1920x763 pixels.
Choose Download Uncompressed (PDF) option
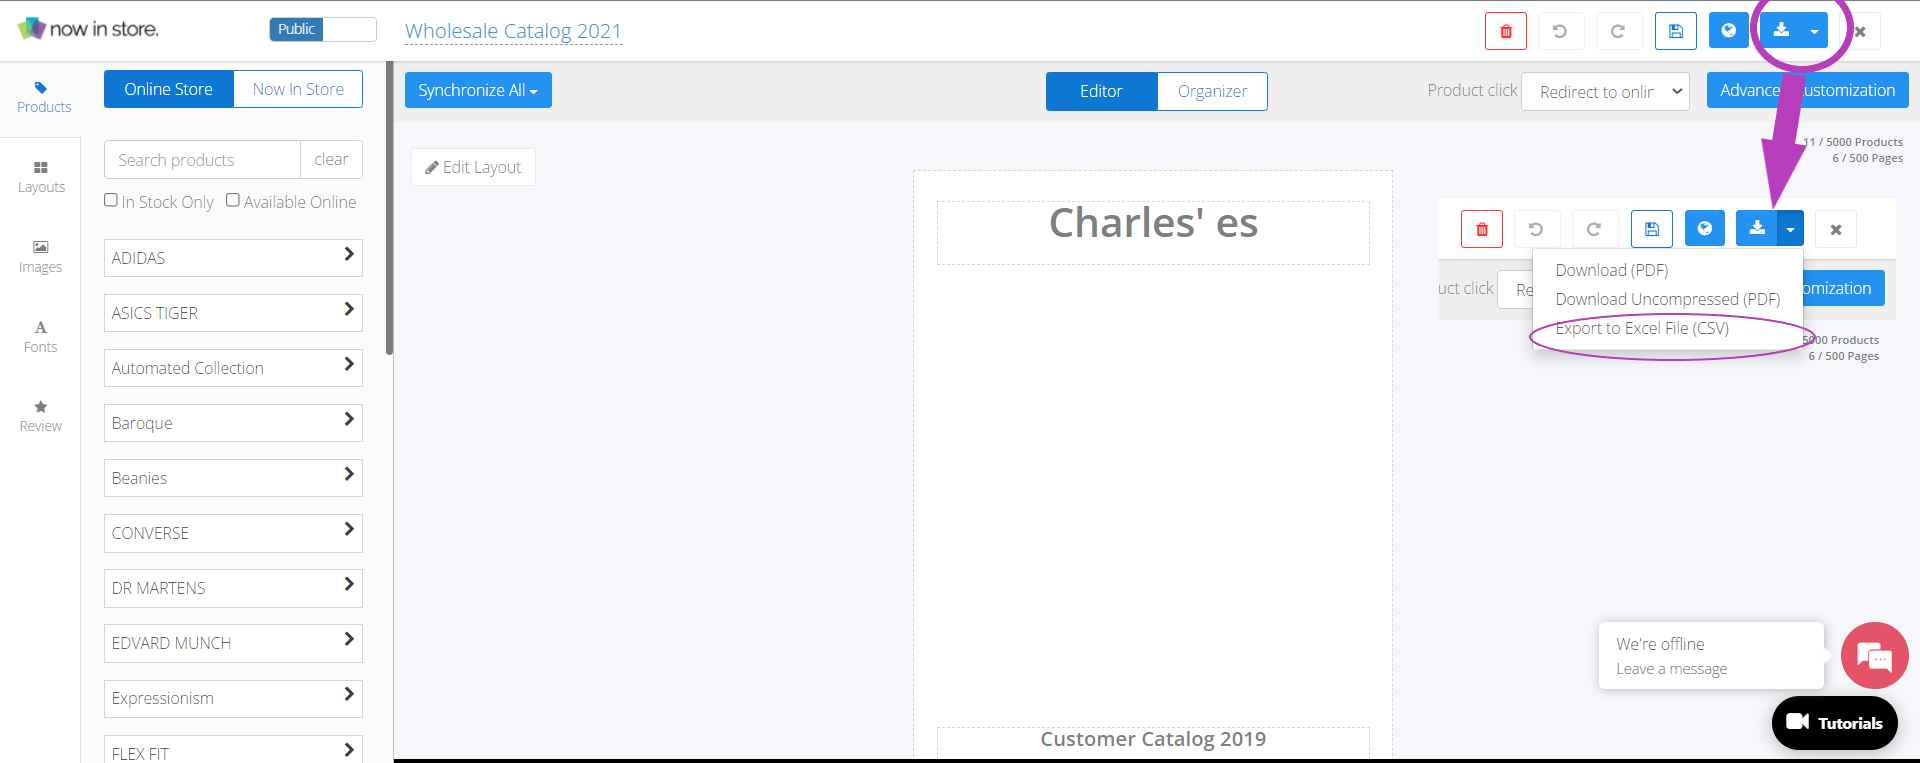click(1668, 299)
